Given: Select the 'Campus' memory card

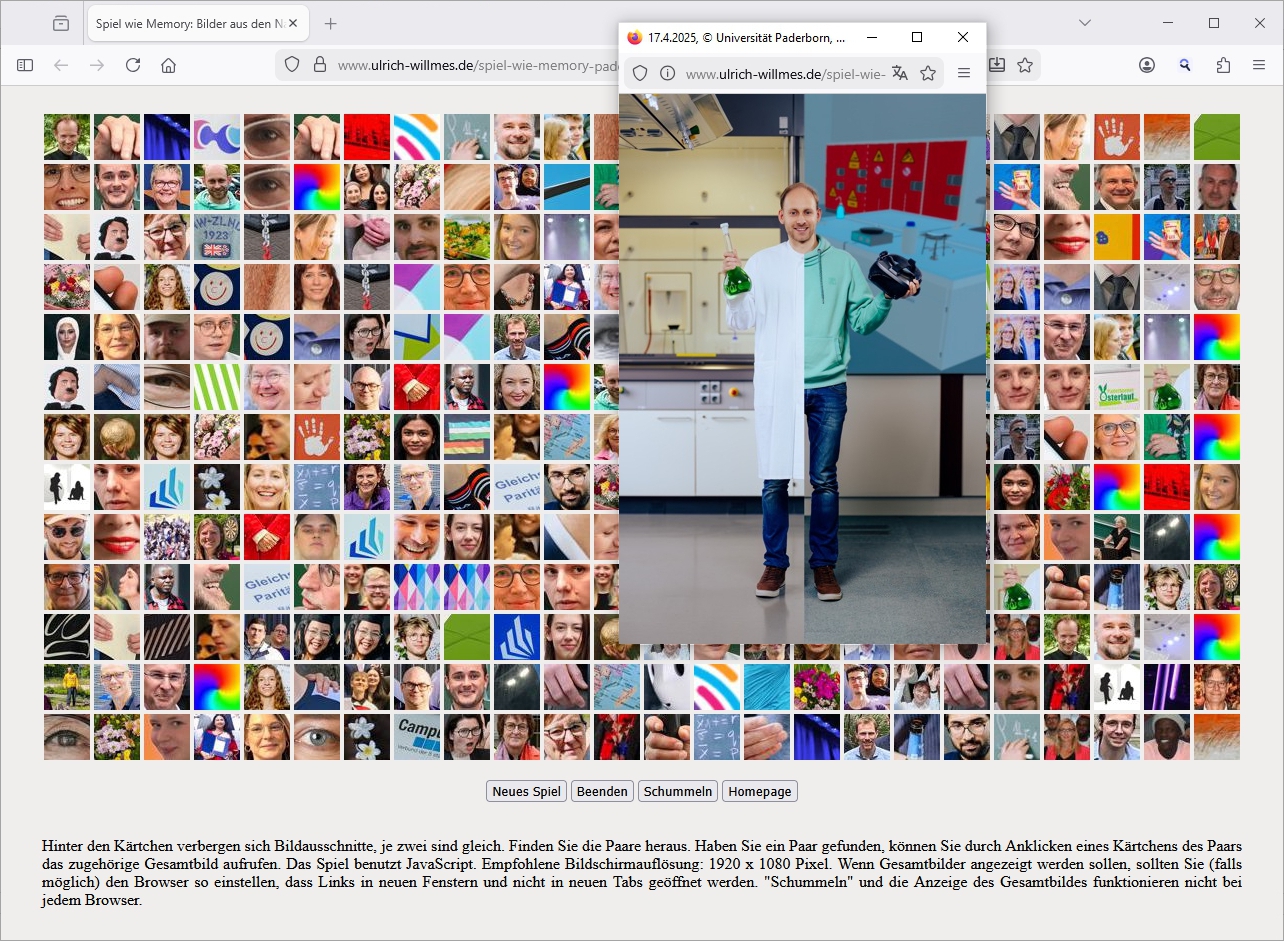Looking at the screenshot, I should coord(417,737).
